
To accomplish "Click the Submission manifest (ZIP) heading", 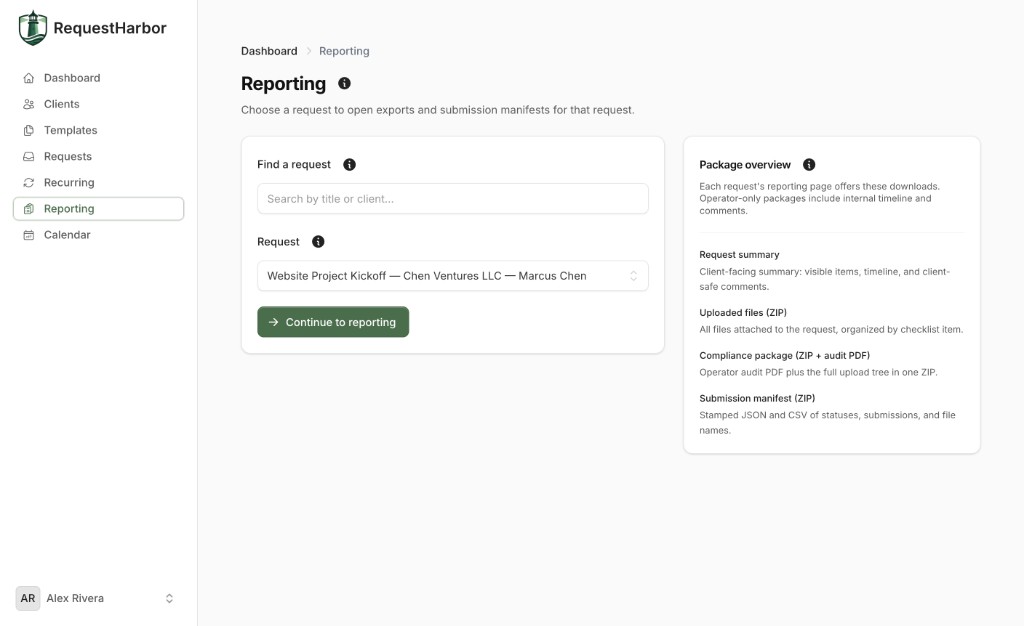I will coord(757,398).
